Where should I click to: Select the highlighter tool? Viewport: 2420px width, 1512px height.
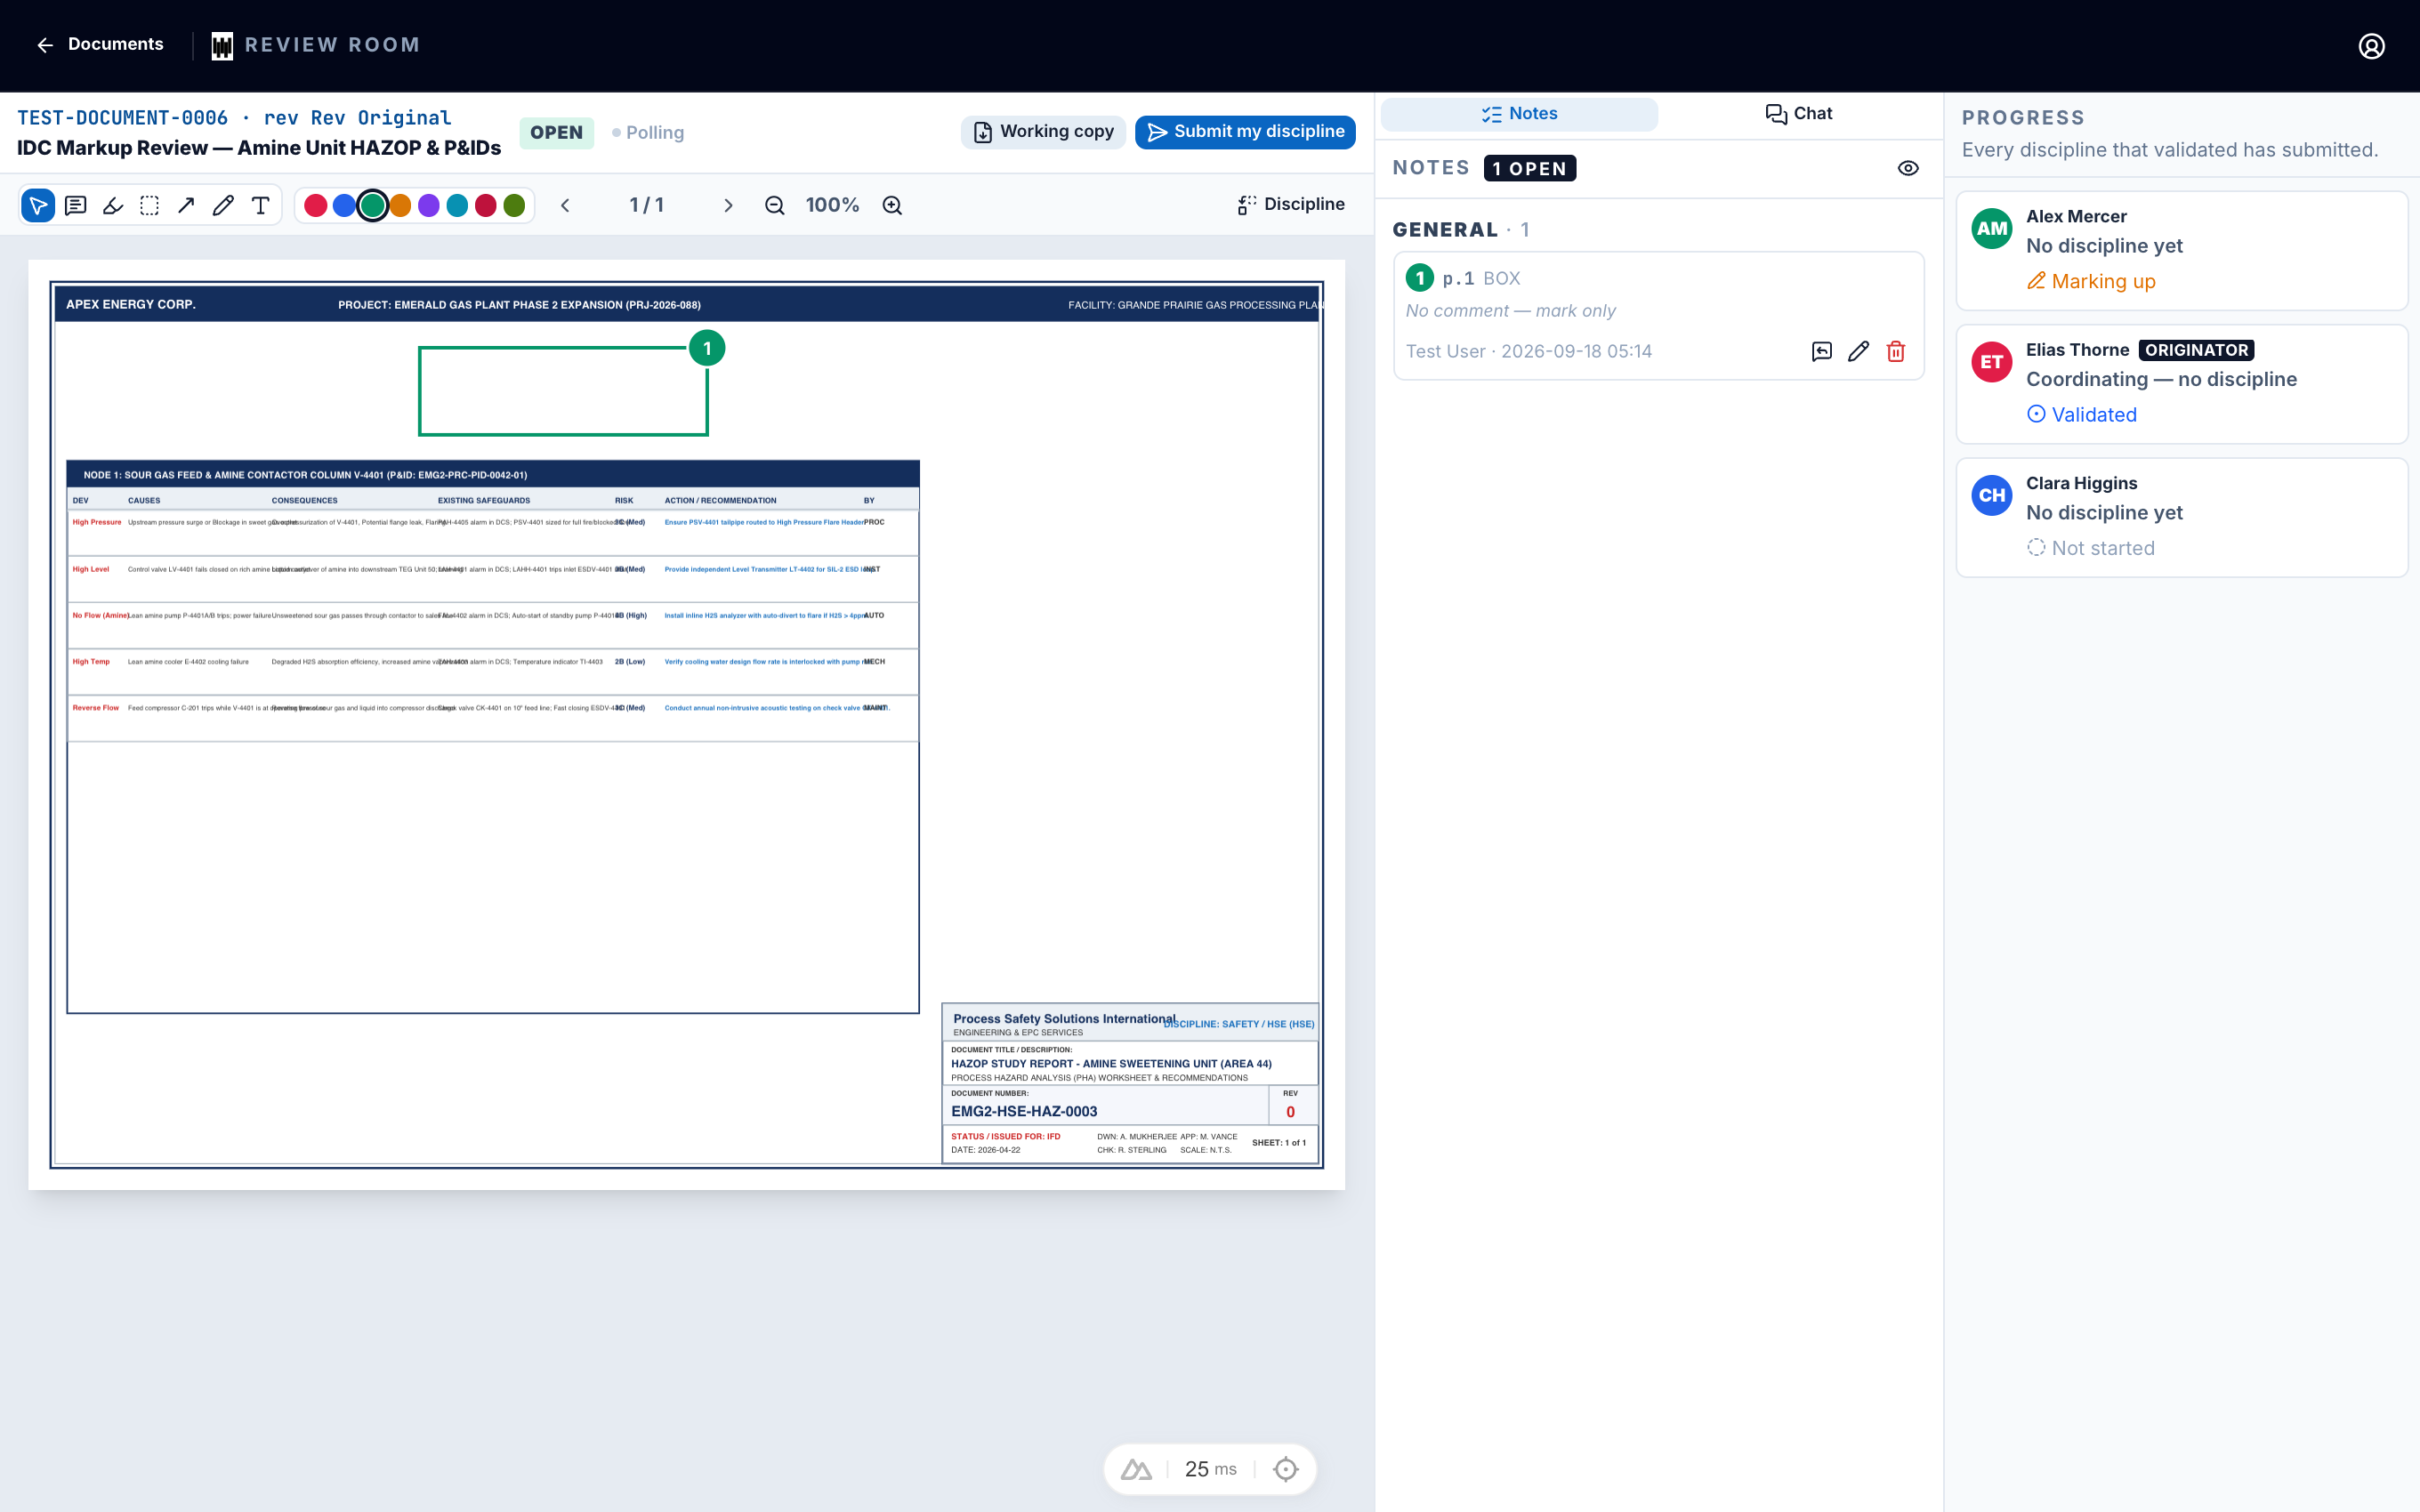pyautogui.click(x=112, y=205)
